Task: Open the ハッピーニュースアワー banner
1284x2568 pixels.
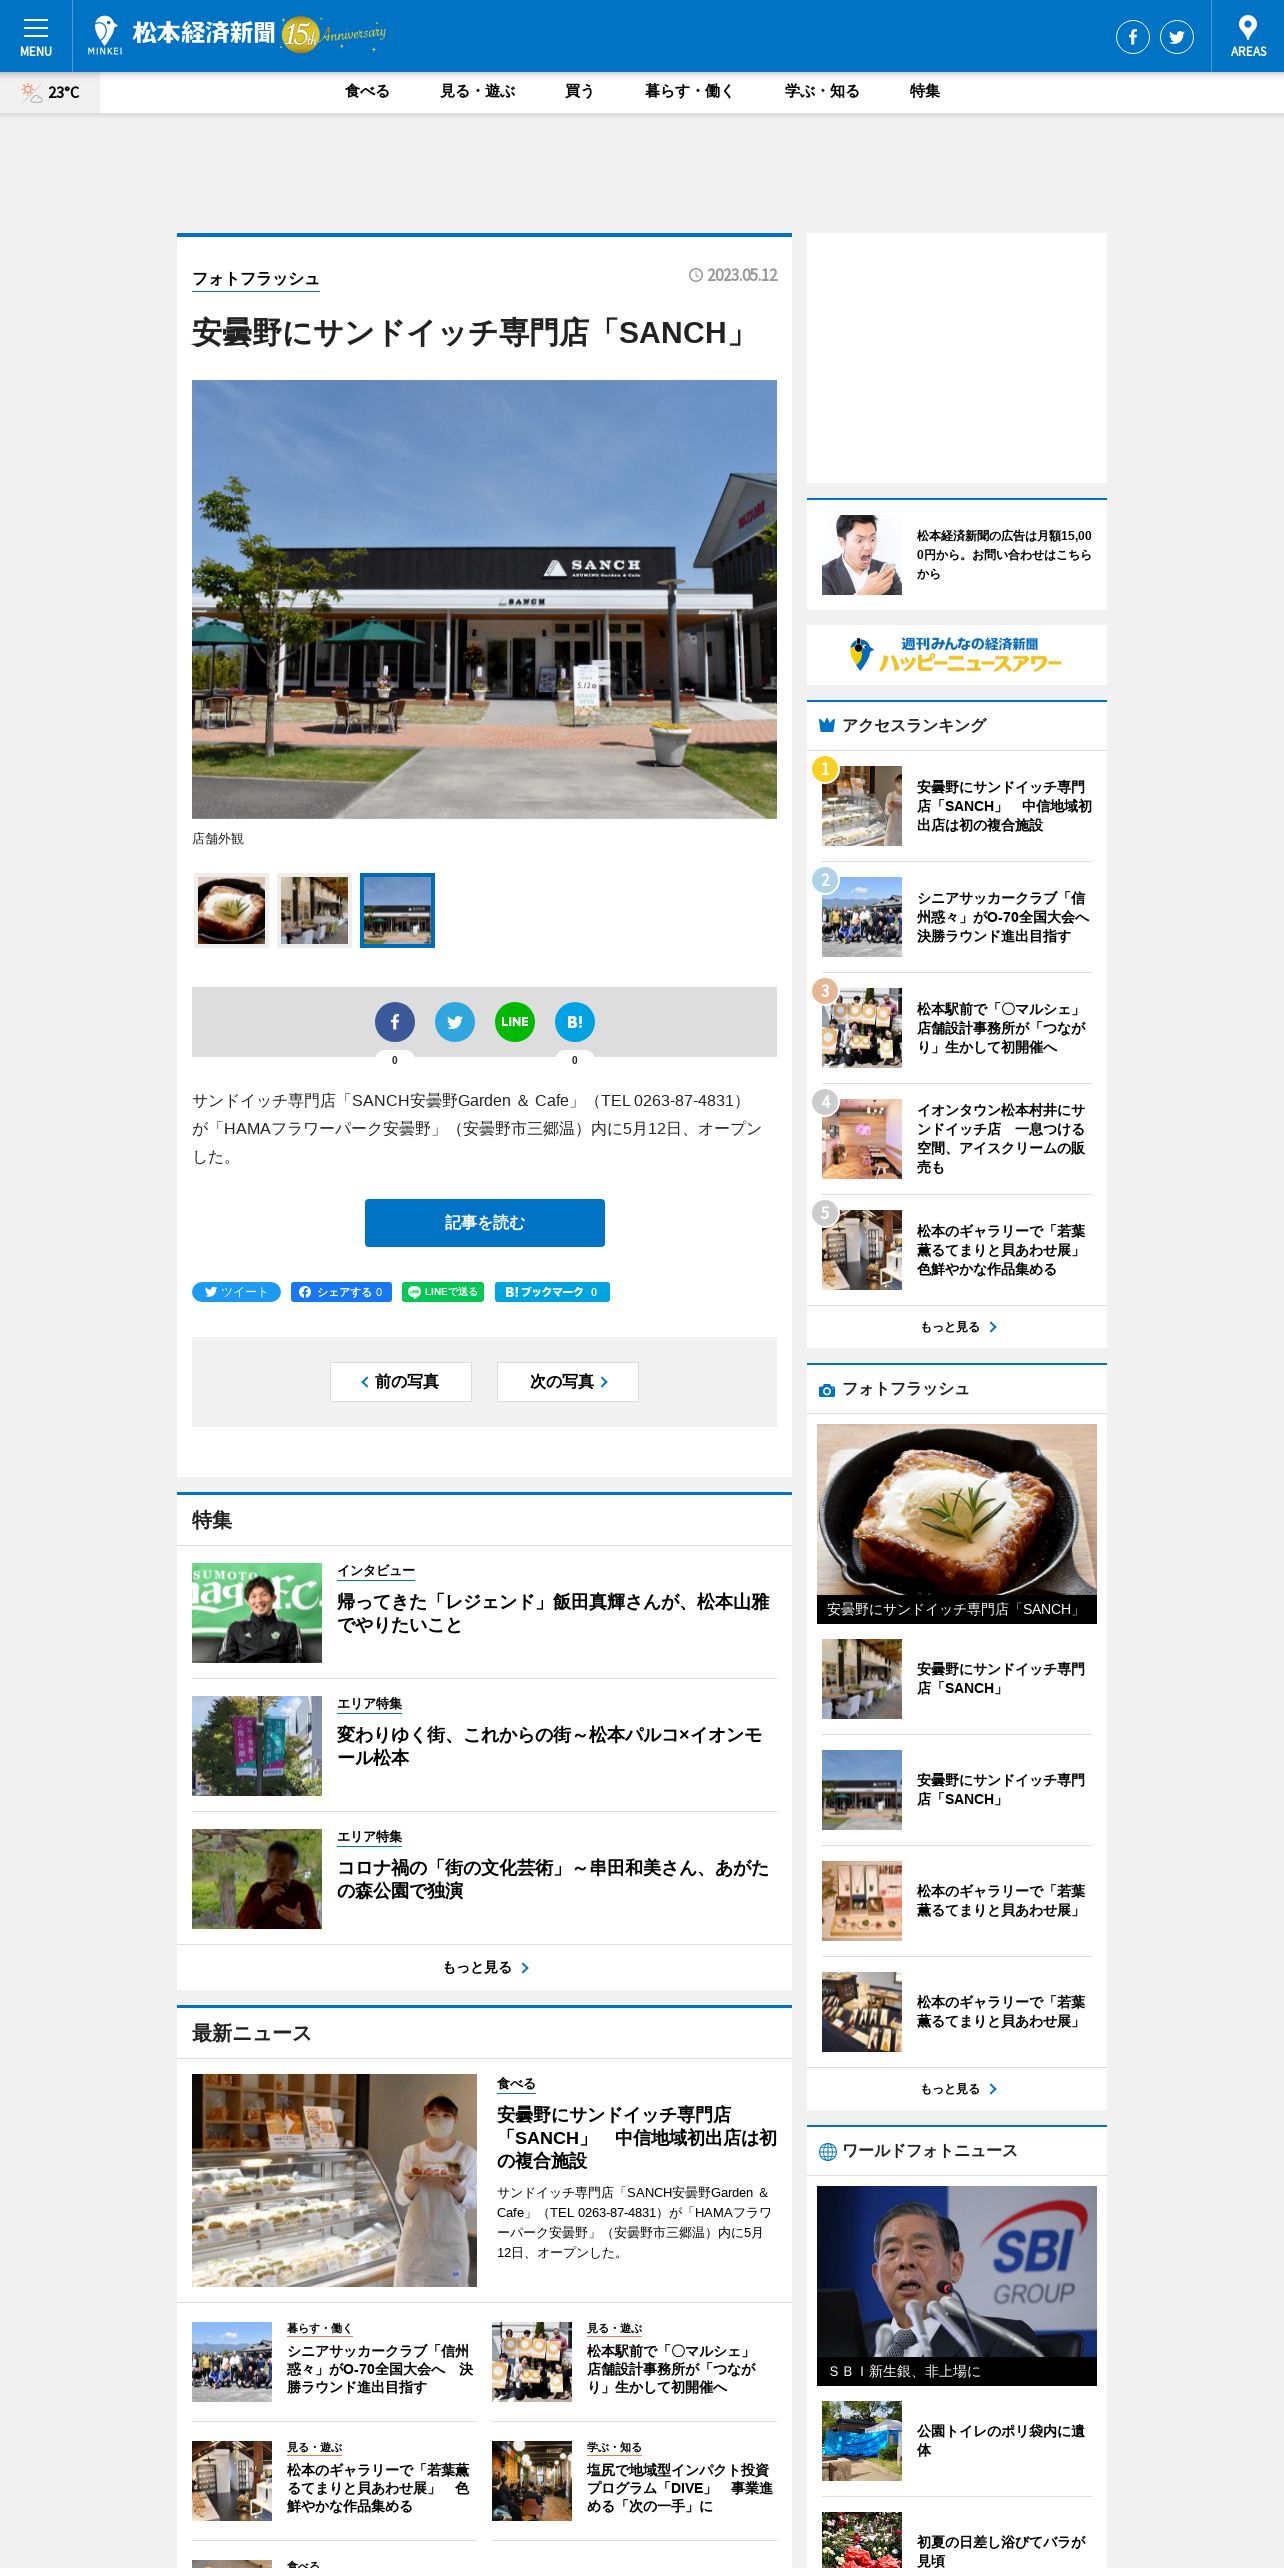Action: 957,655
